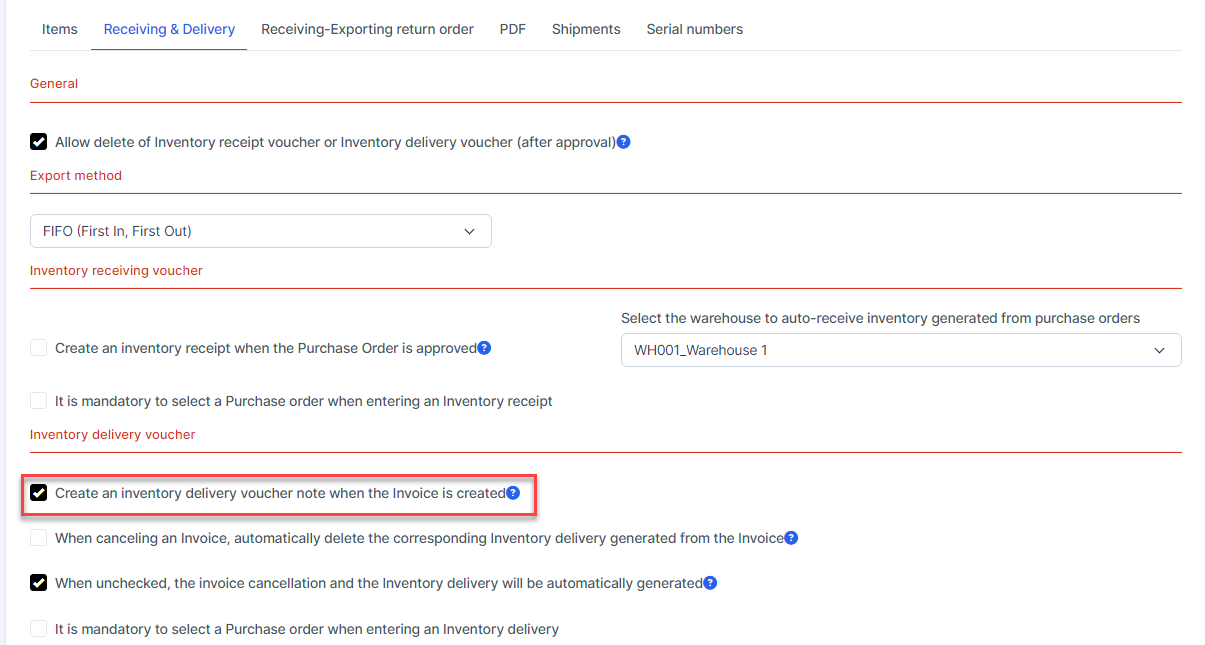Uncheck Allow delete of Inventory receipt voucher
Image resolution: width=1205 pixels, height=645 pixels.
(39, 142)
